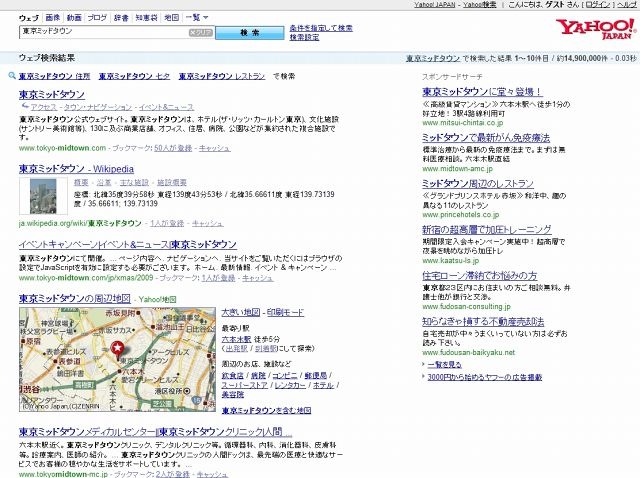
Task: Search nearby レンタカー link
Action: click(290, 385)
